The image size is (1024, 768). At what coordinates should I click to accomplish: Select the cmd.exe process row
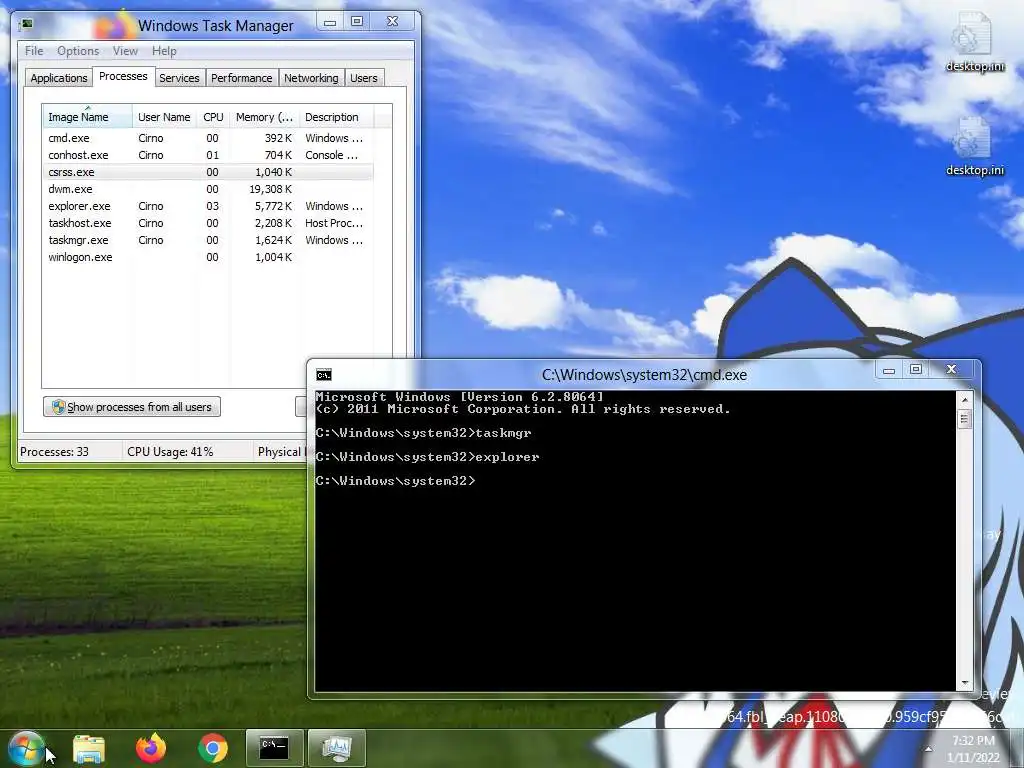[x=208, y=138]
